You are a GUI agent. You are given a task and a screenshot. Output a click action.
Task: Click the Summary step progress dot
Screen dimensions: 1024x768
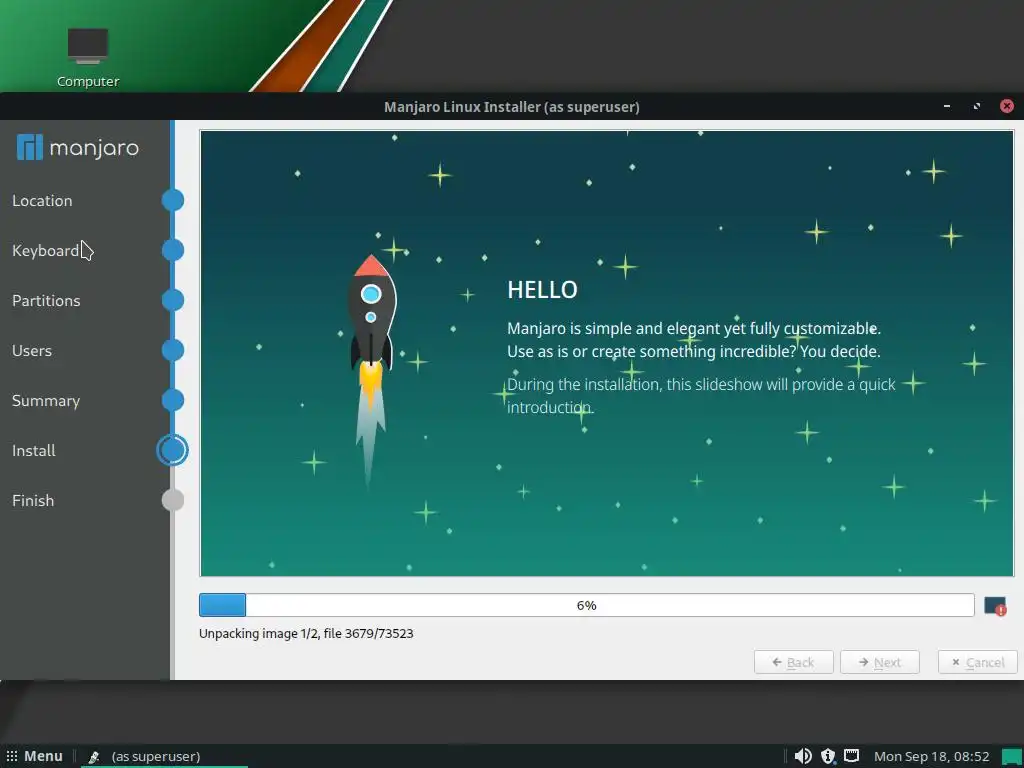[173, 400]
